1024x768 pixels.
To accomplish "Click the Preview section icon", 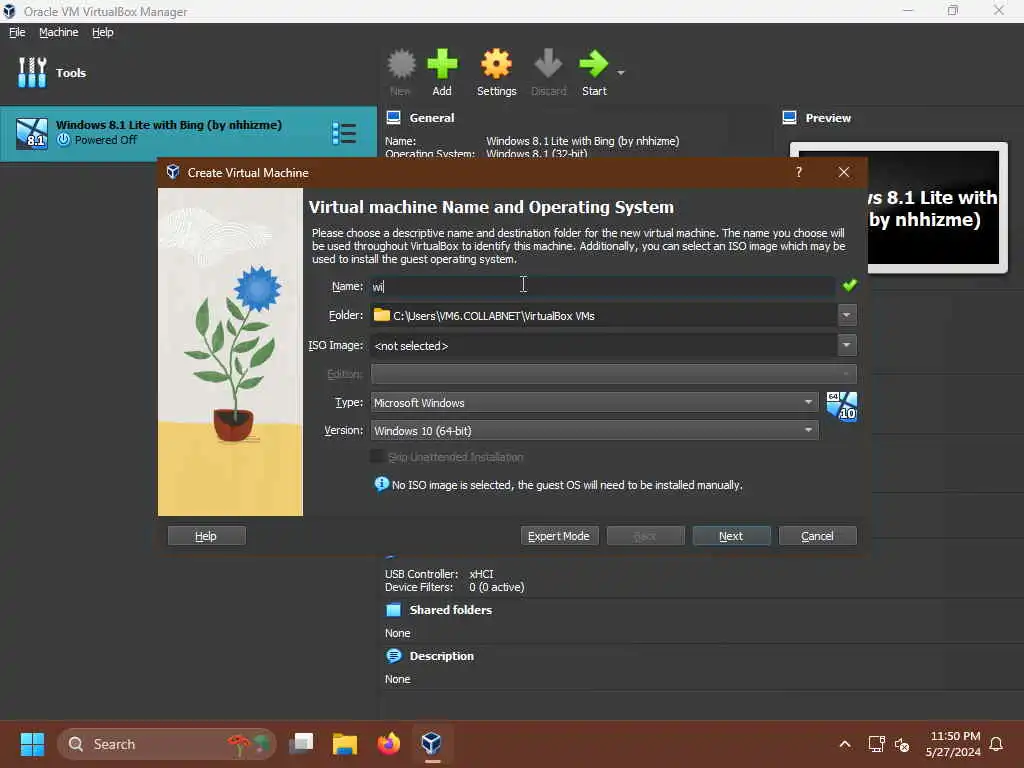I will (x=789, y=118).
